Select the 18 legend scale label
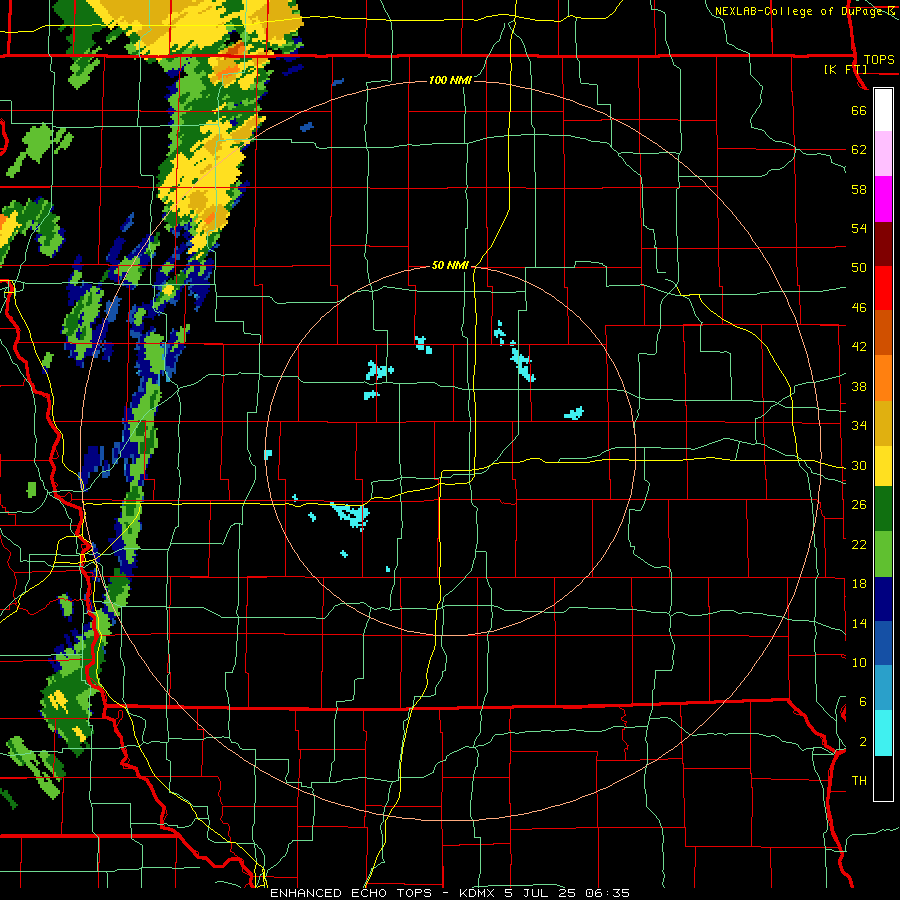Screen dimensions: 900x900 (x=859, y=584)
